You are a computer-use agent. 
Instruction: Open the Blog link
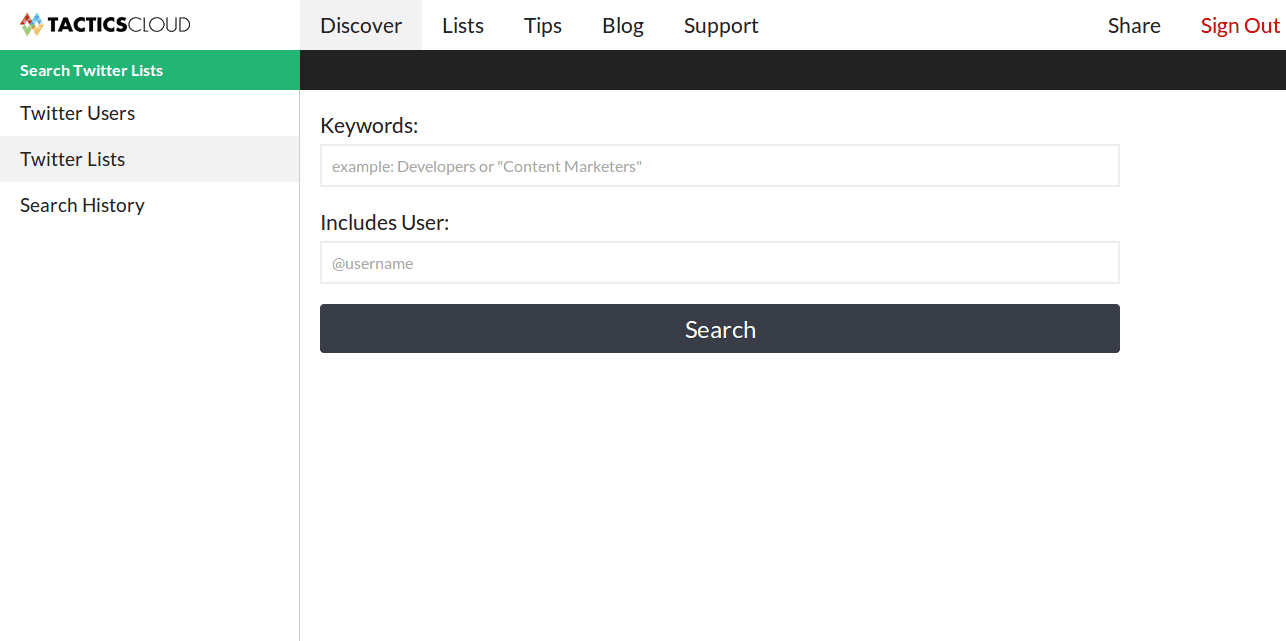coord(623,25)
